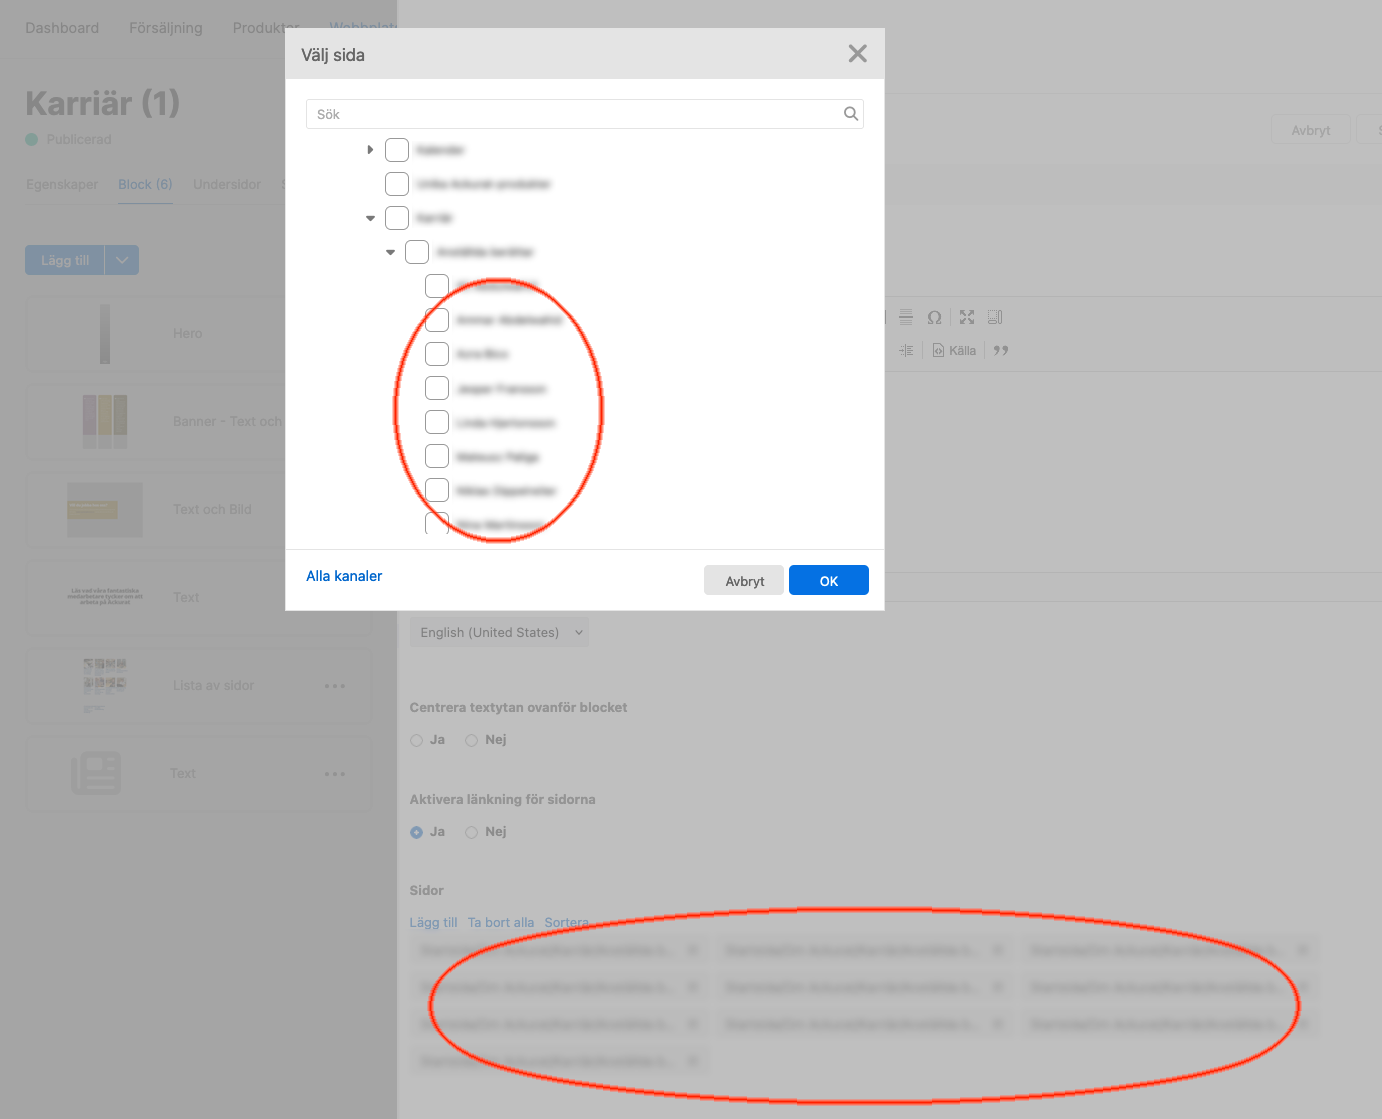Click the Källa source icon in editor toolbar
Screen dimensions: 1382x1119
(954, 351)
